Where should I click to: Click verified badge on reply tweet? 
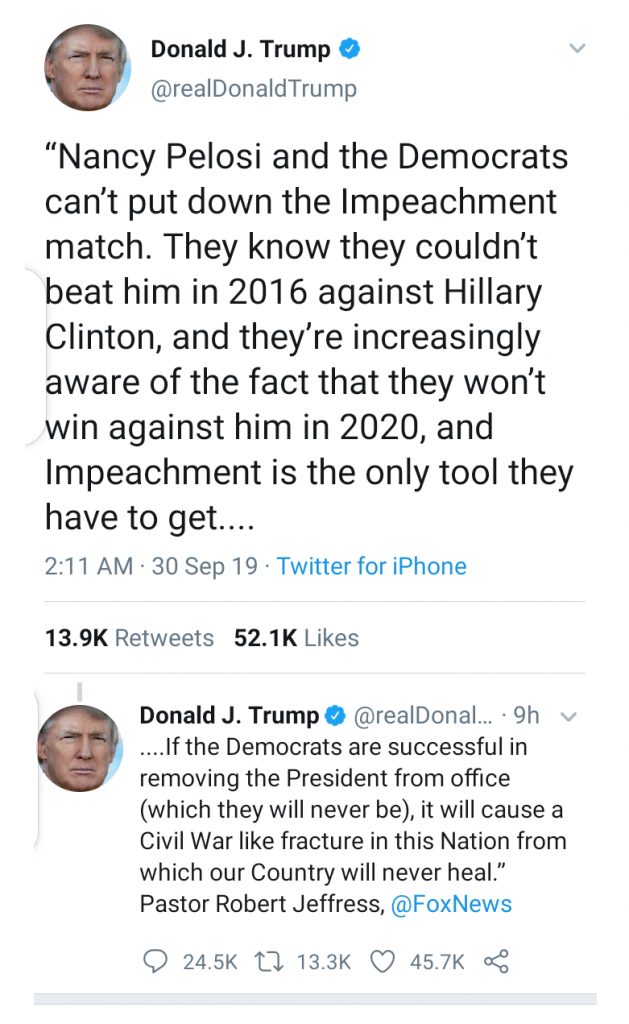[335, 716]
